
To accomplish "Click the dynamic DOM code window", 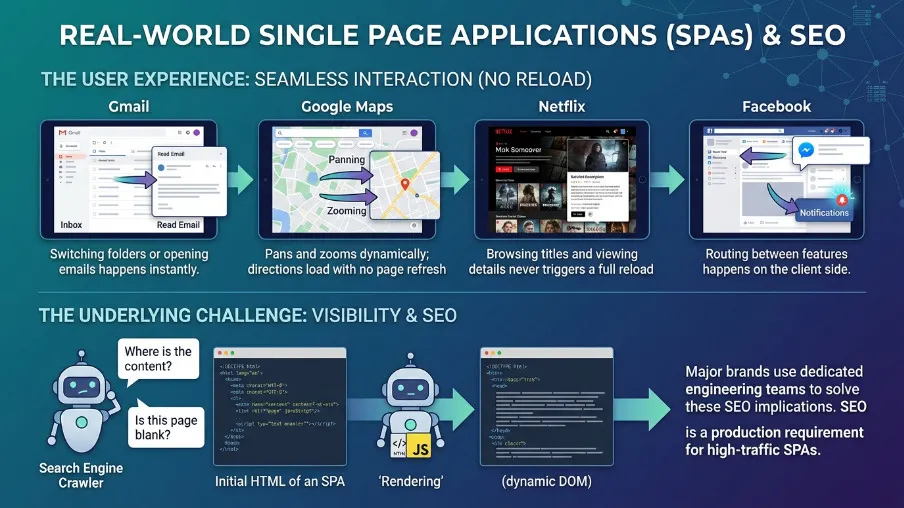I will click(547, 407).
